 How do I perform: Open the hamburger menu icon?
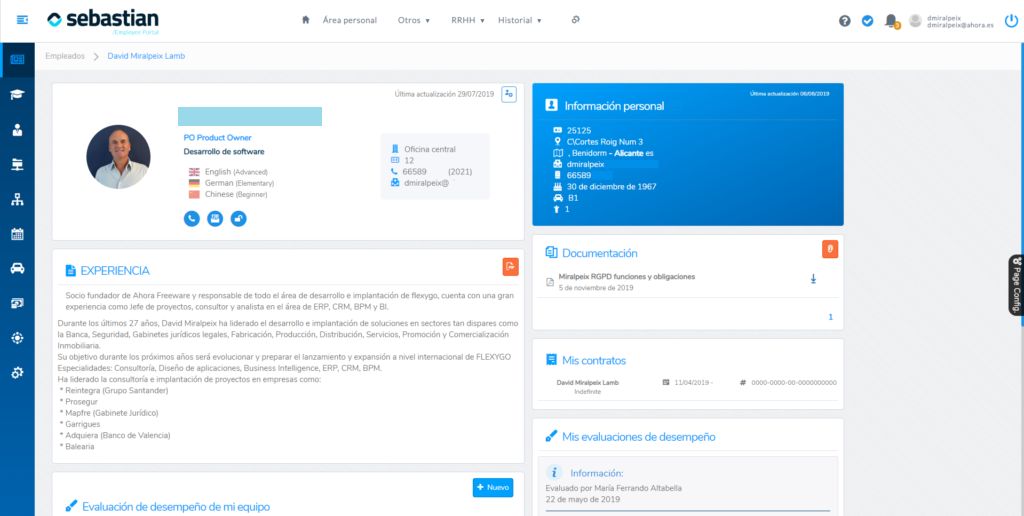22,21
